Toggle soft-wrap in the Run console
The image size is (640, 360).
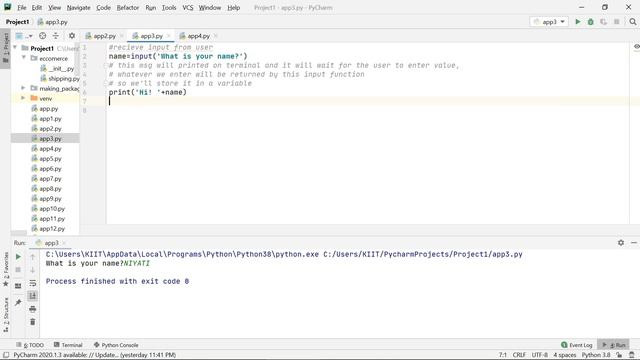pyautogui.click(x=33, y=283)
